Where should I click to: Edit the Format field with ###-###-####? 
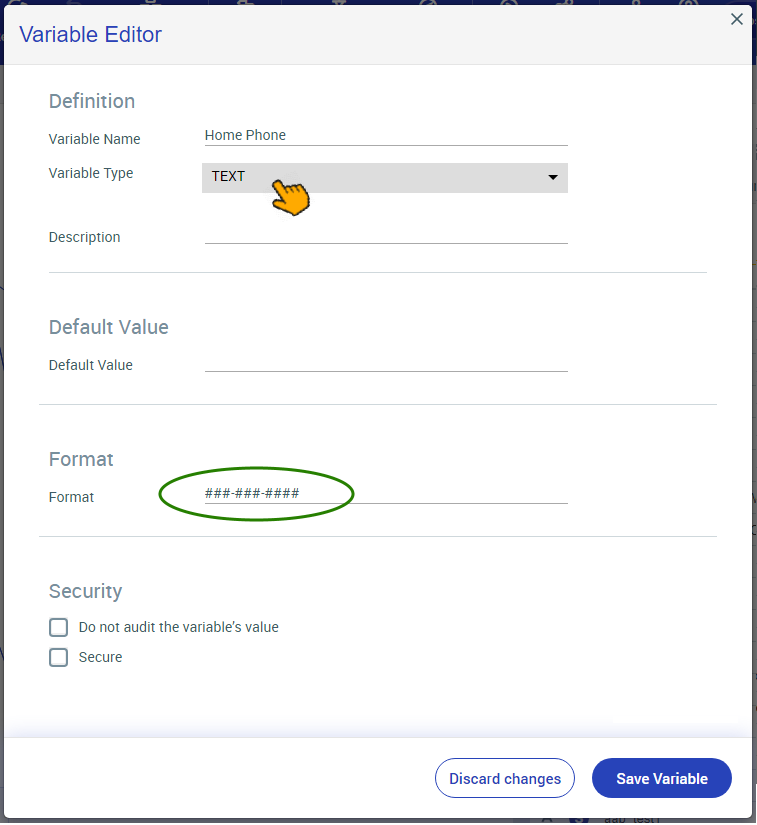click(x=386, y=494)
